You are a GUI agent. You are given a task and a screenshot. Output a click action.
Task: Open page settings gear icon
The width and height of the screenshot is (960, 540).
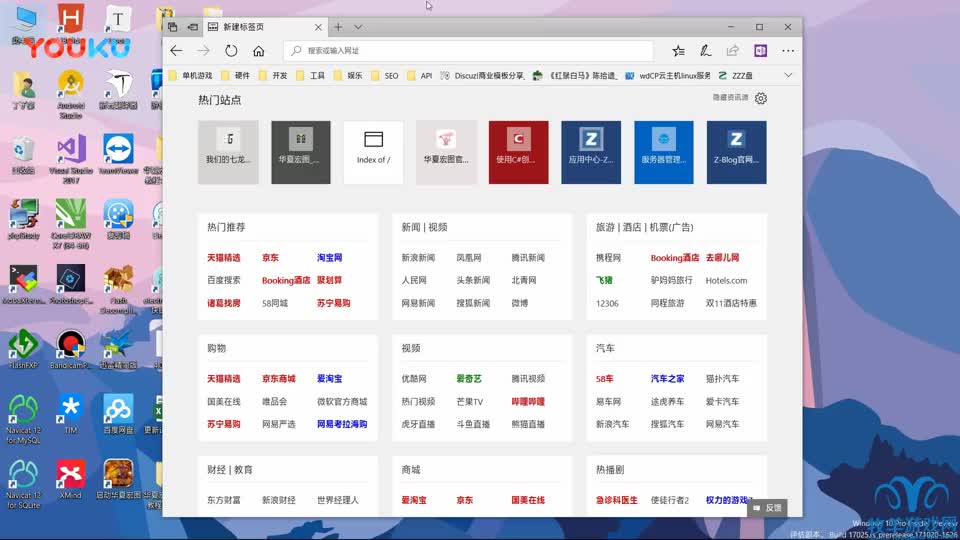tap(760, 98)
